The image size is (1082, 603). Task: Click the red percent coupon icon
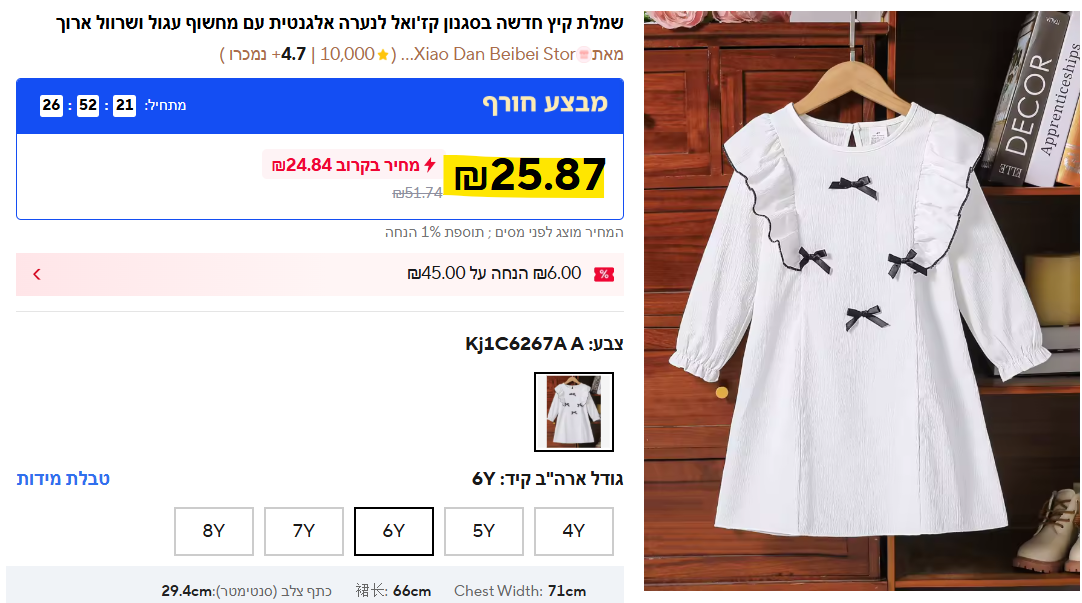[x=604, y=275]
